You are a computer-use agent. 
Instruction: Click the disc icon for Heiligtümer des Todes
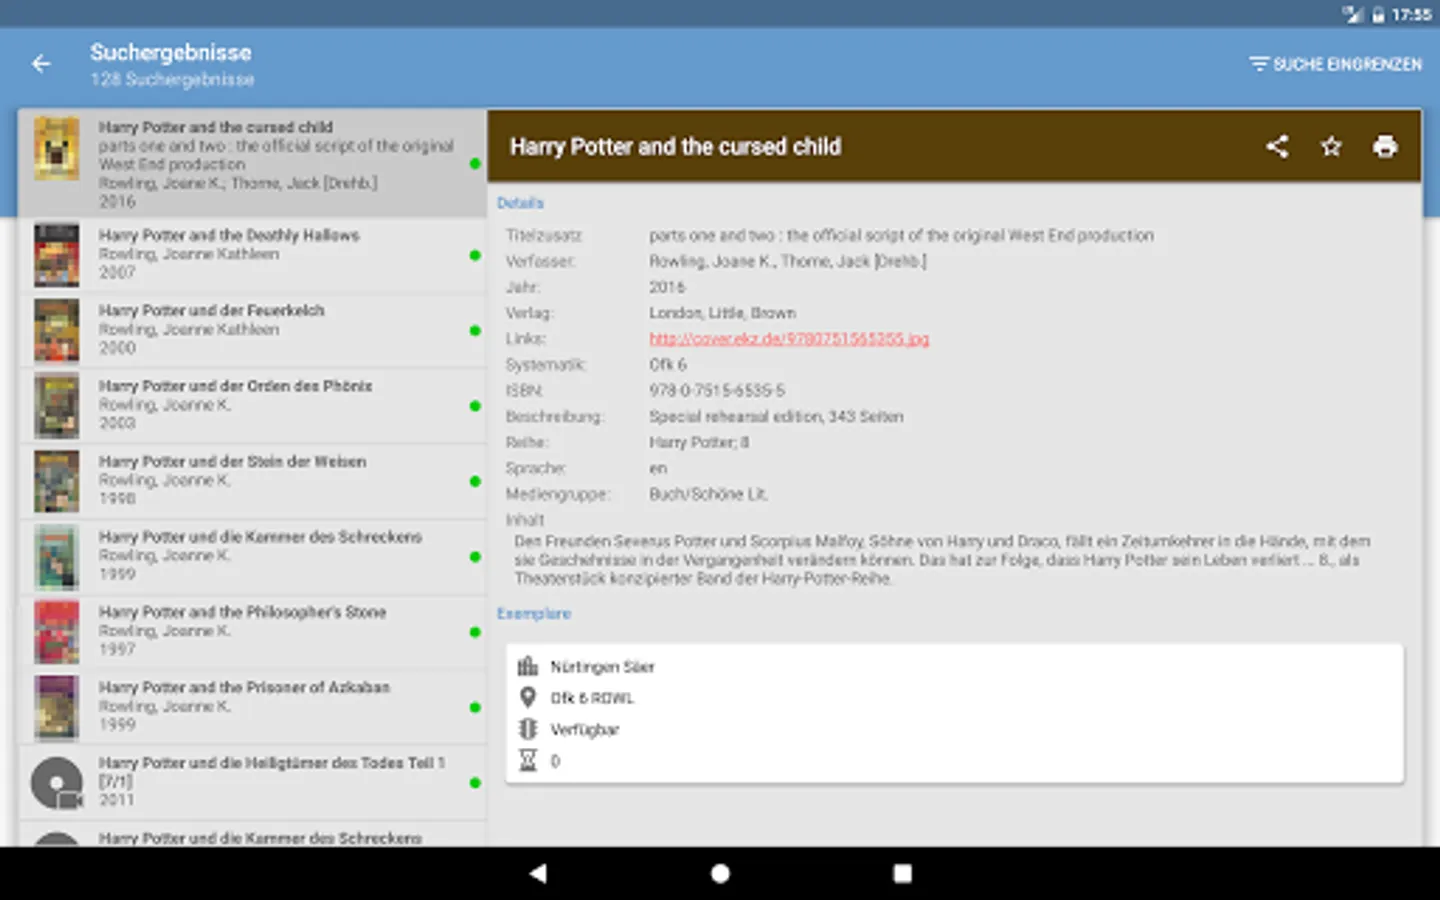pyautogui.click(x=57, y=783)
